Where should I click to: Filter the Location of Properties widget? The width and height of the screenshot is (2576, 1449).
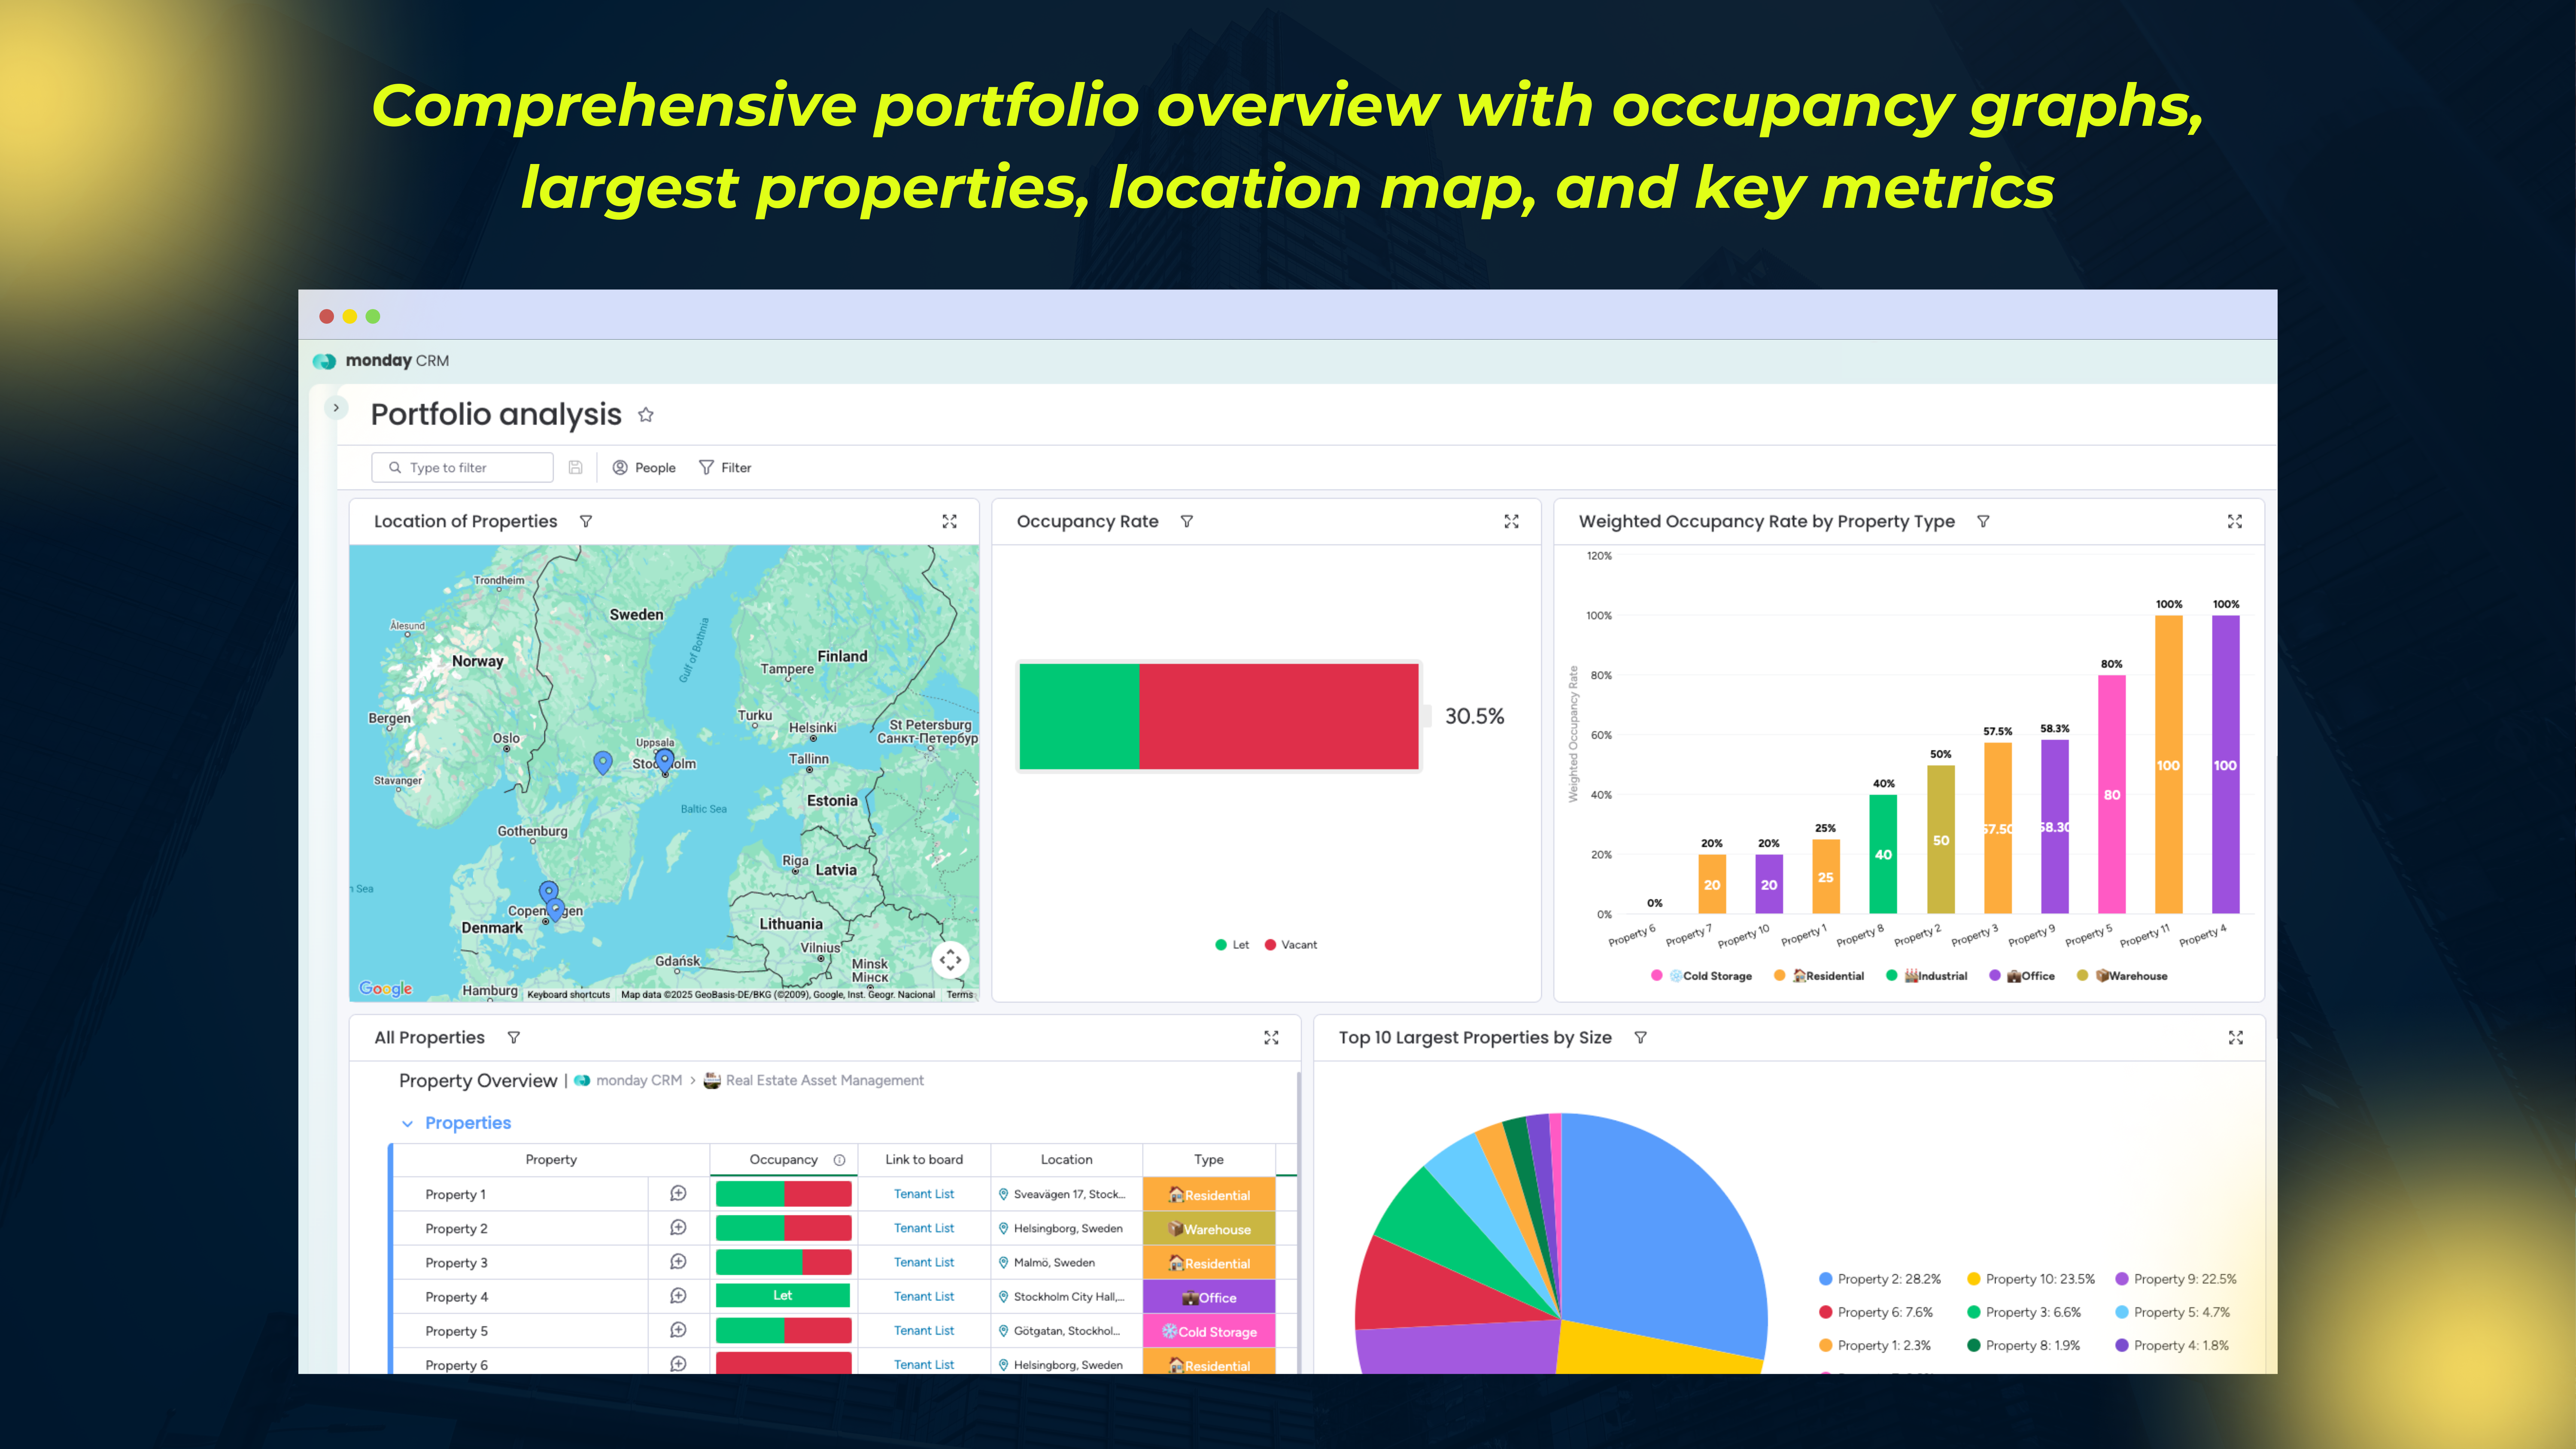586,521
